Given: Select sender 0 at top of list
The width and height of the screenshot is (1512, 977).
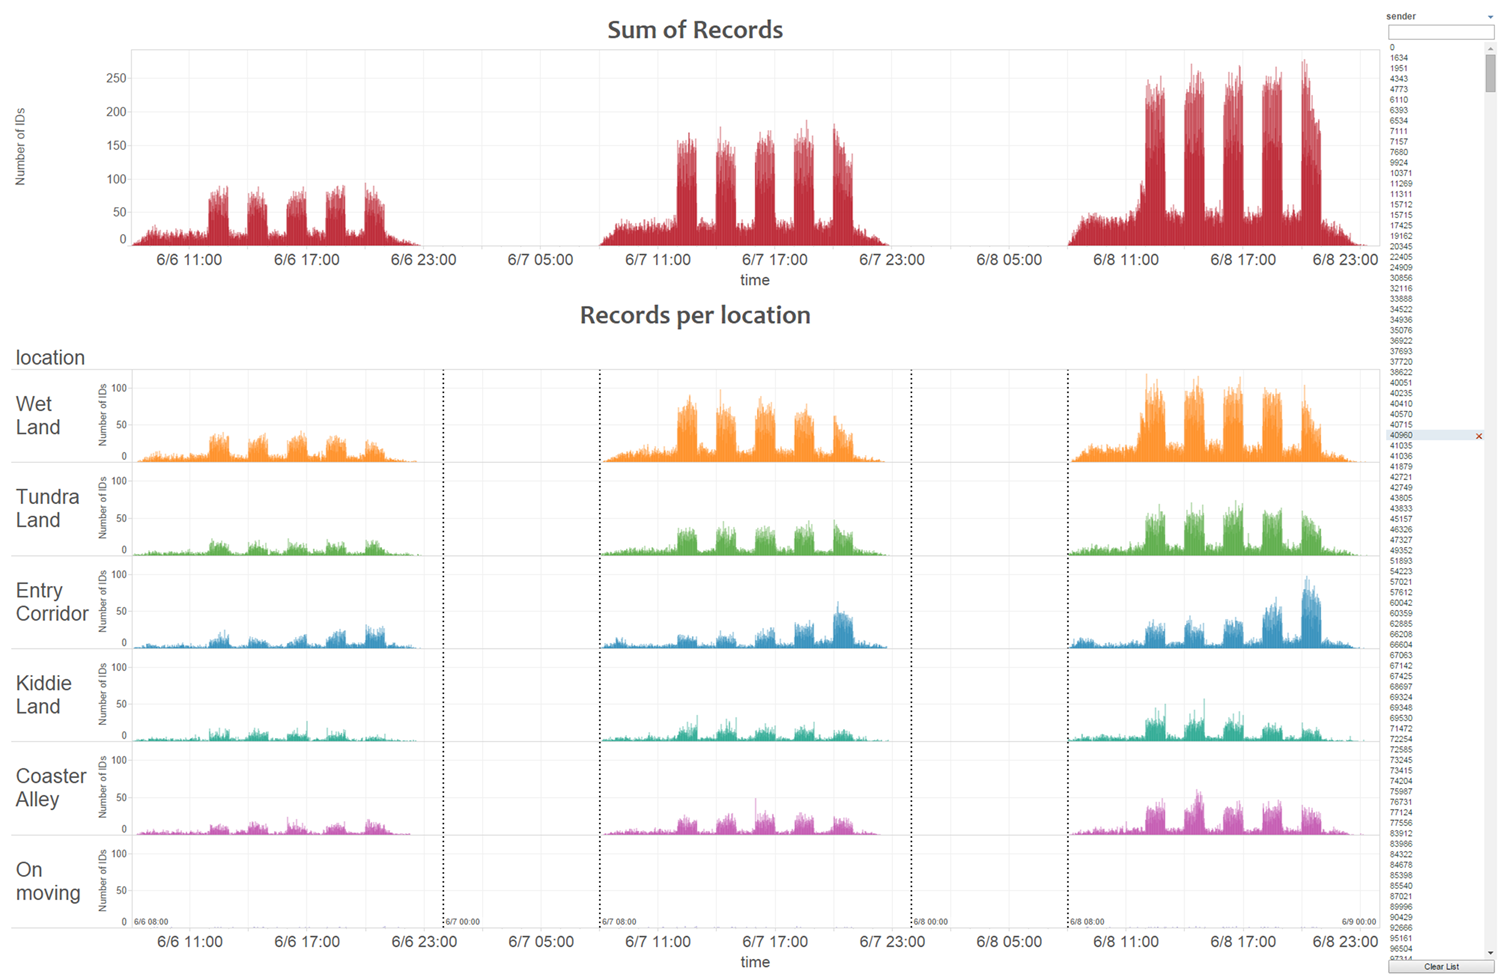Looking at the screenshot, I should click(1392, 47).
